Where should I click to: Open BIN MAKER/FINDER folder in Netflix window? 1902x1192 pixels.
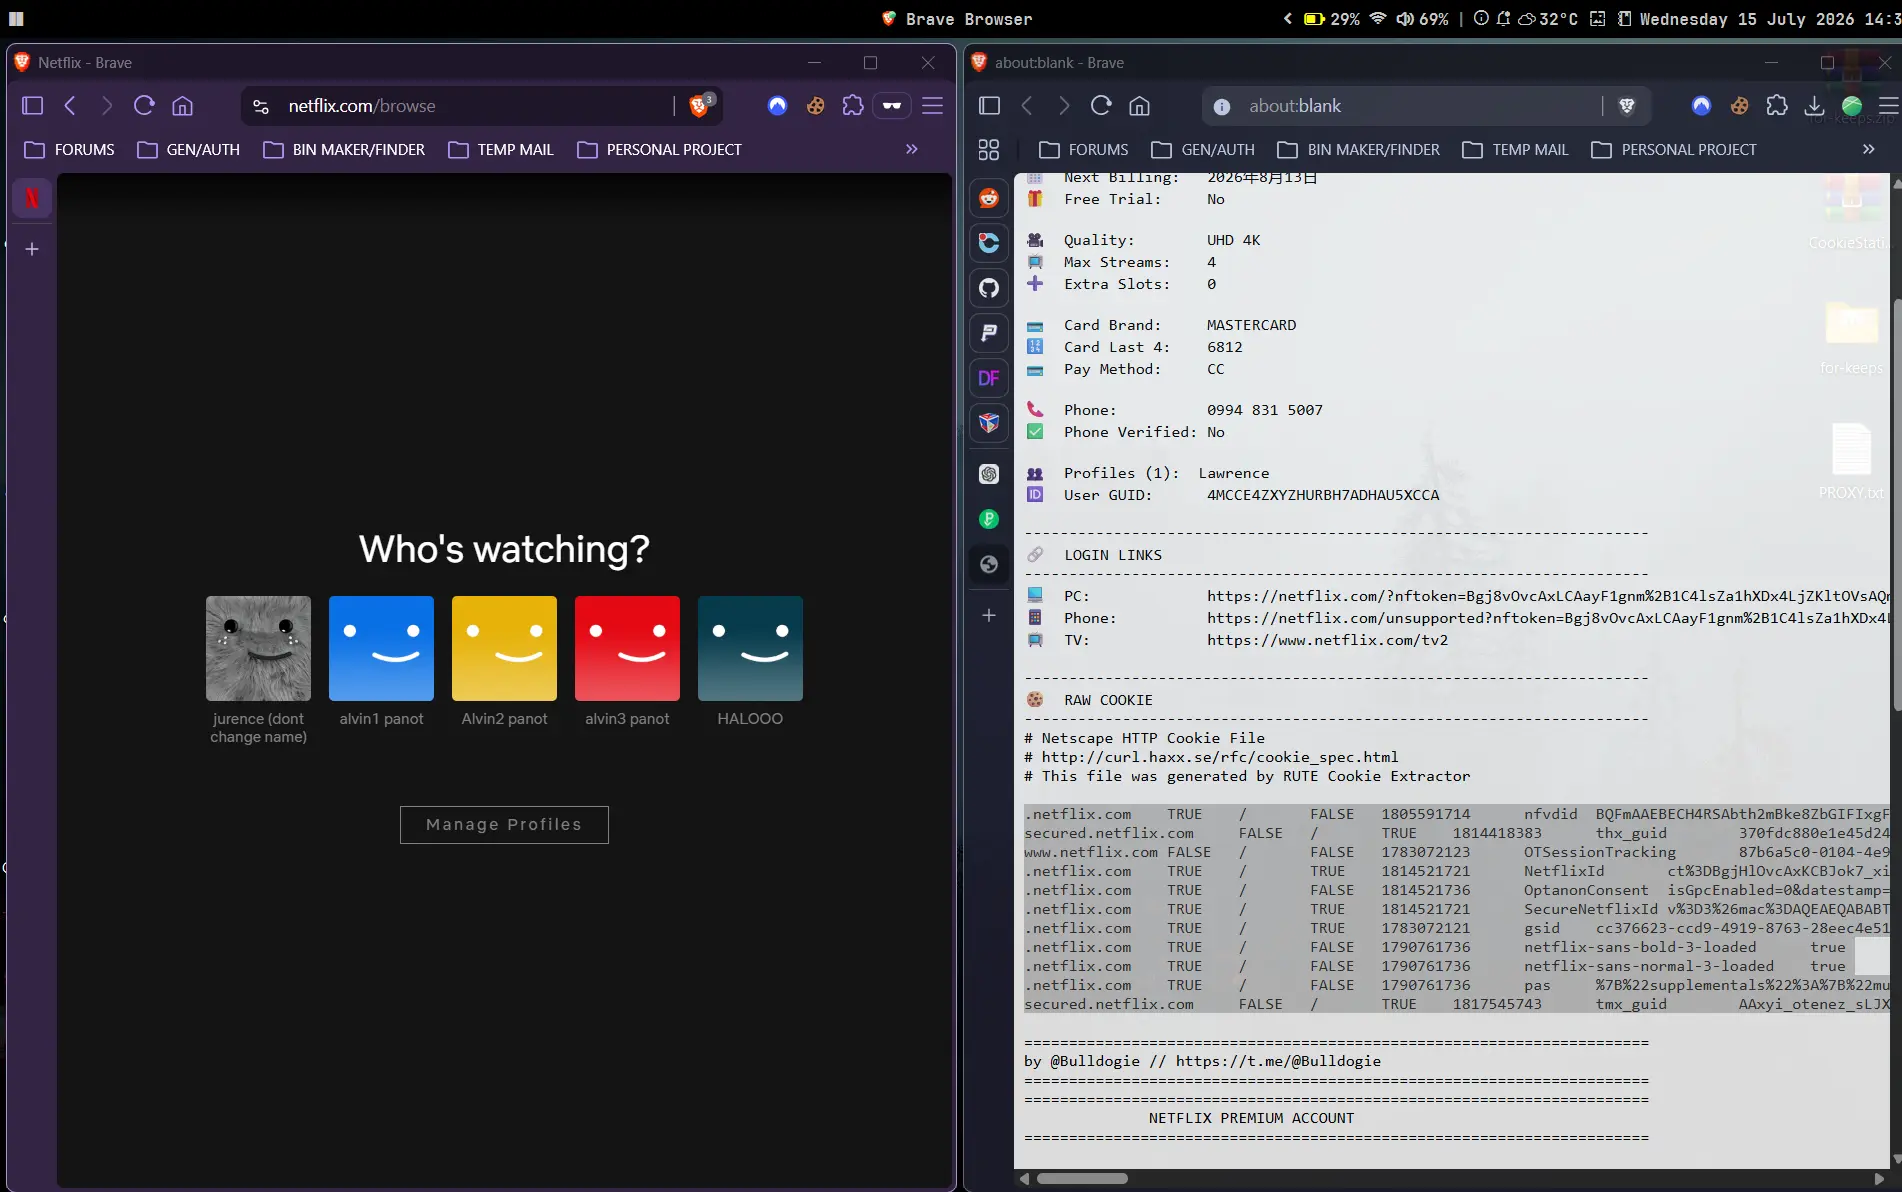[x=344, y=149]
